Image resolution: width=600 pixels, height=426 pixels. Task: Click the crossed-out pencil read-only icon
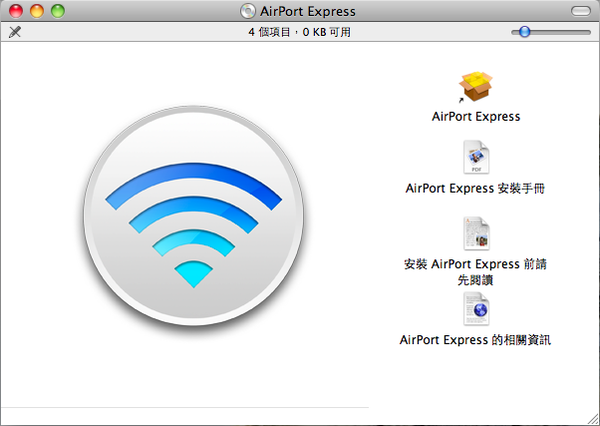[15, 32]
